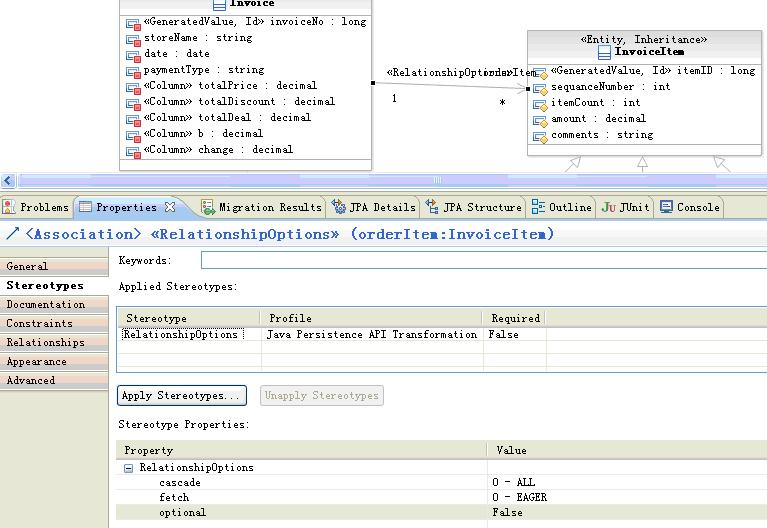Select the sequanceNumber : int attribute text

(610, 87)
